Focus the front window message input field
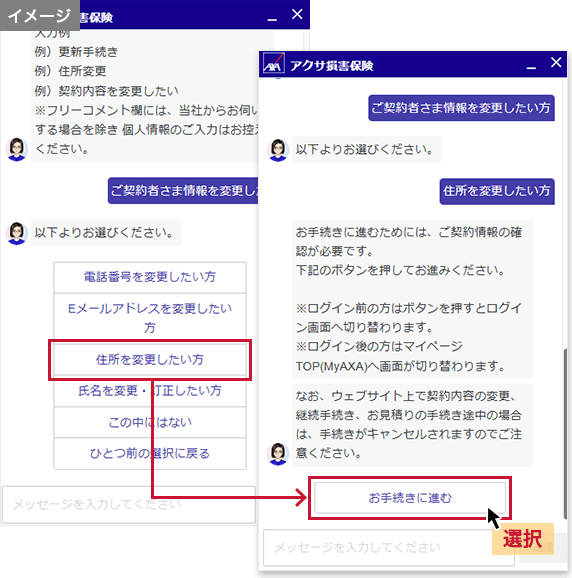The width and height of the screenshot is (572, 578). click(x=389, y=547)
